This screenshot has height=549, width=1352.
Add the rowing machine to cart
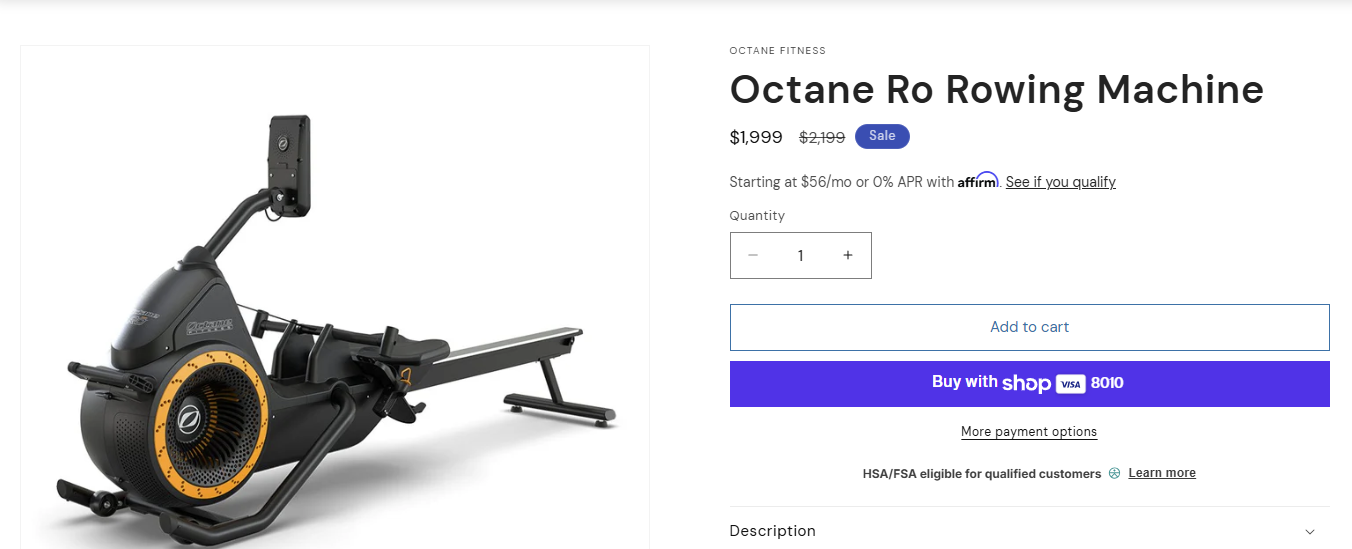1029,327
